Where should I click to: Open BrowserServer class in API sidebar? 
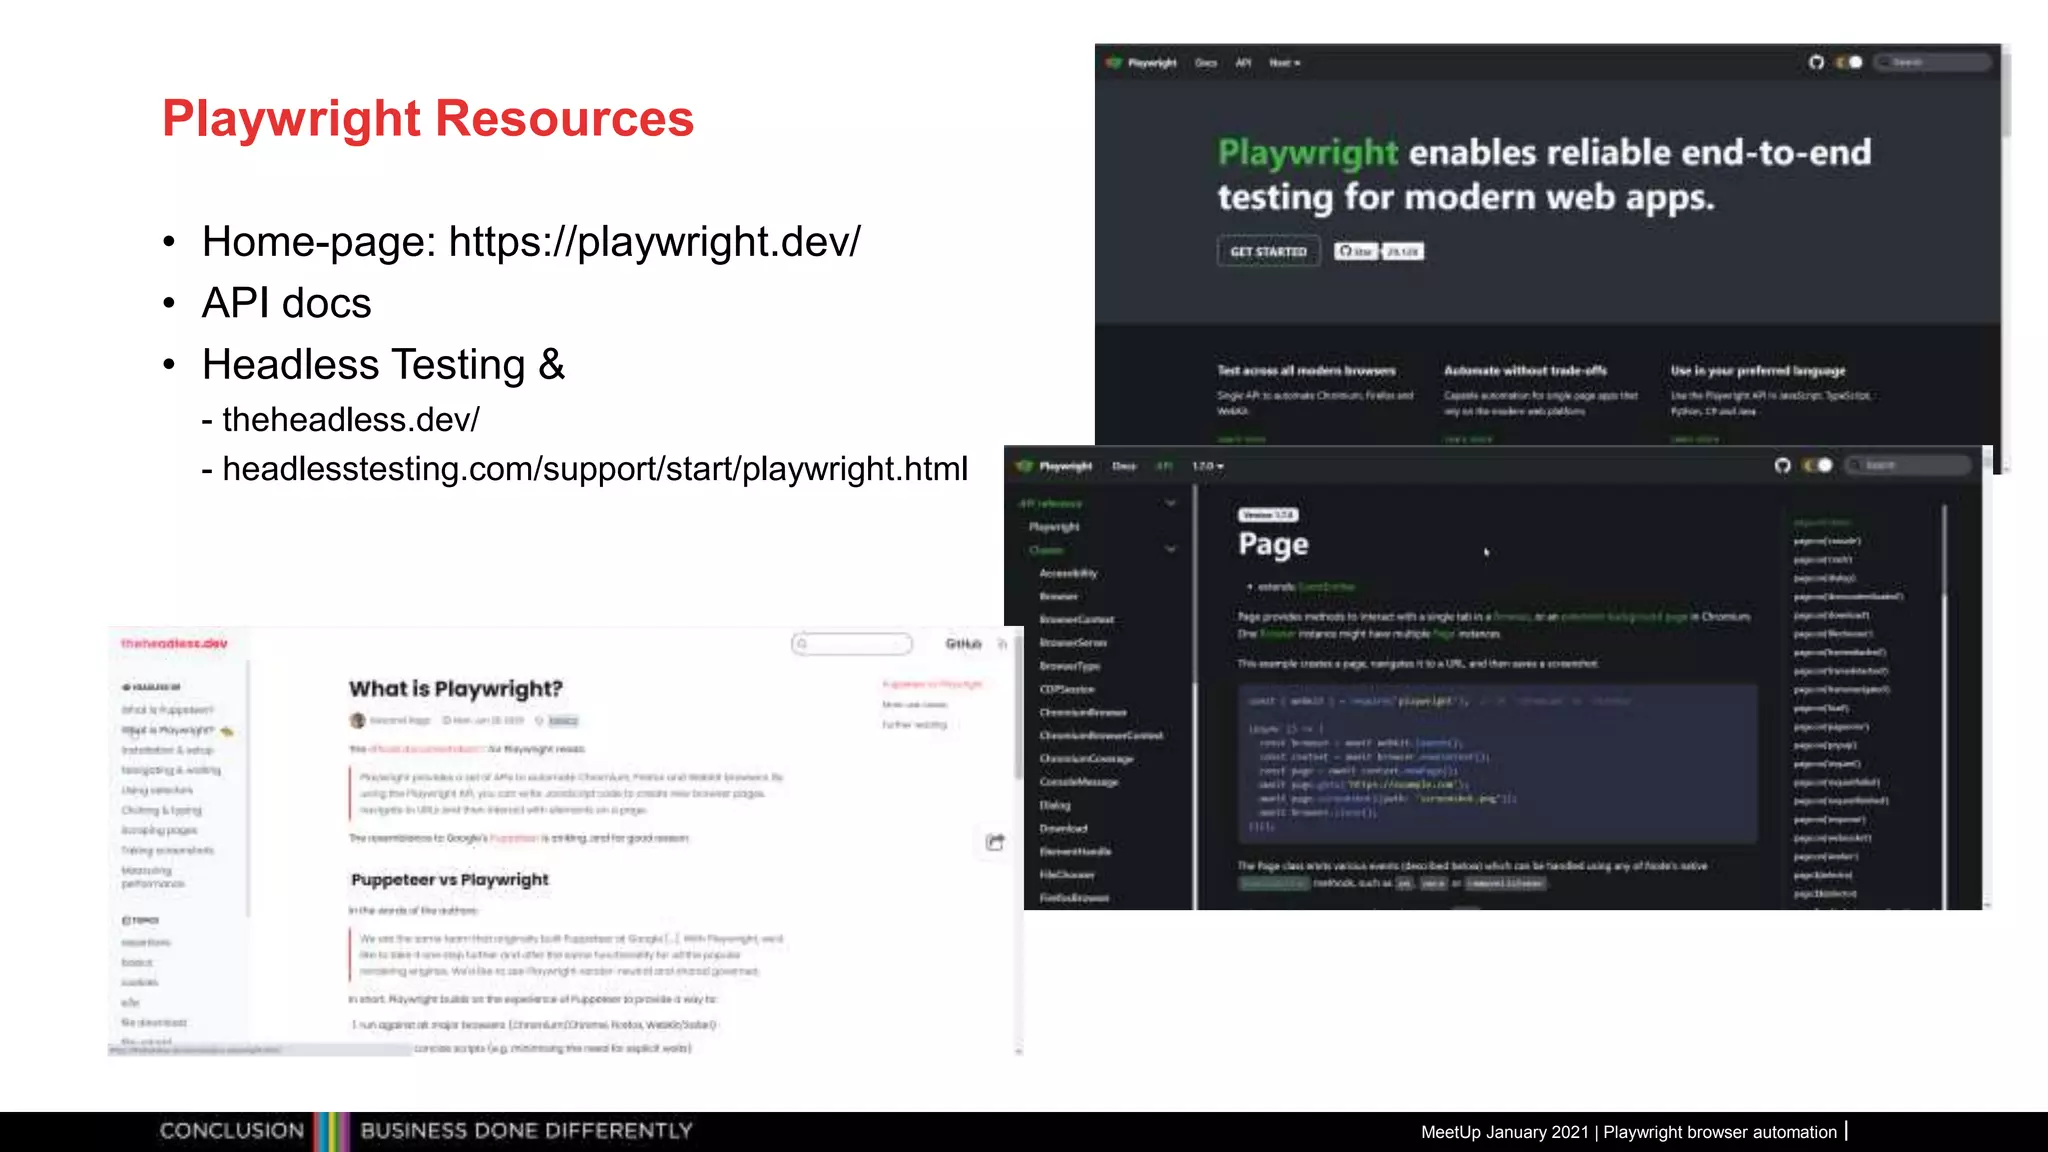tap(1073, 642)
